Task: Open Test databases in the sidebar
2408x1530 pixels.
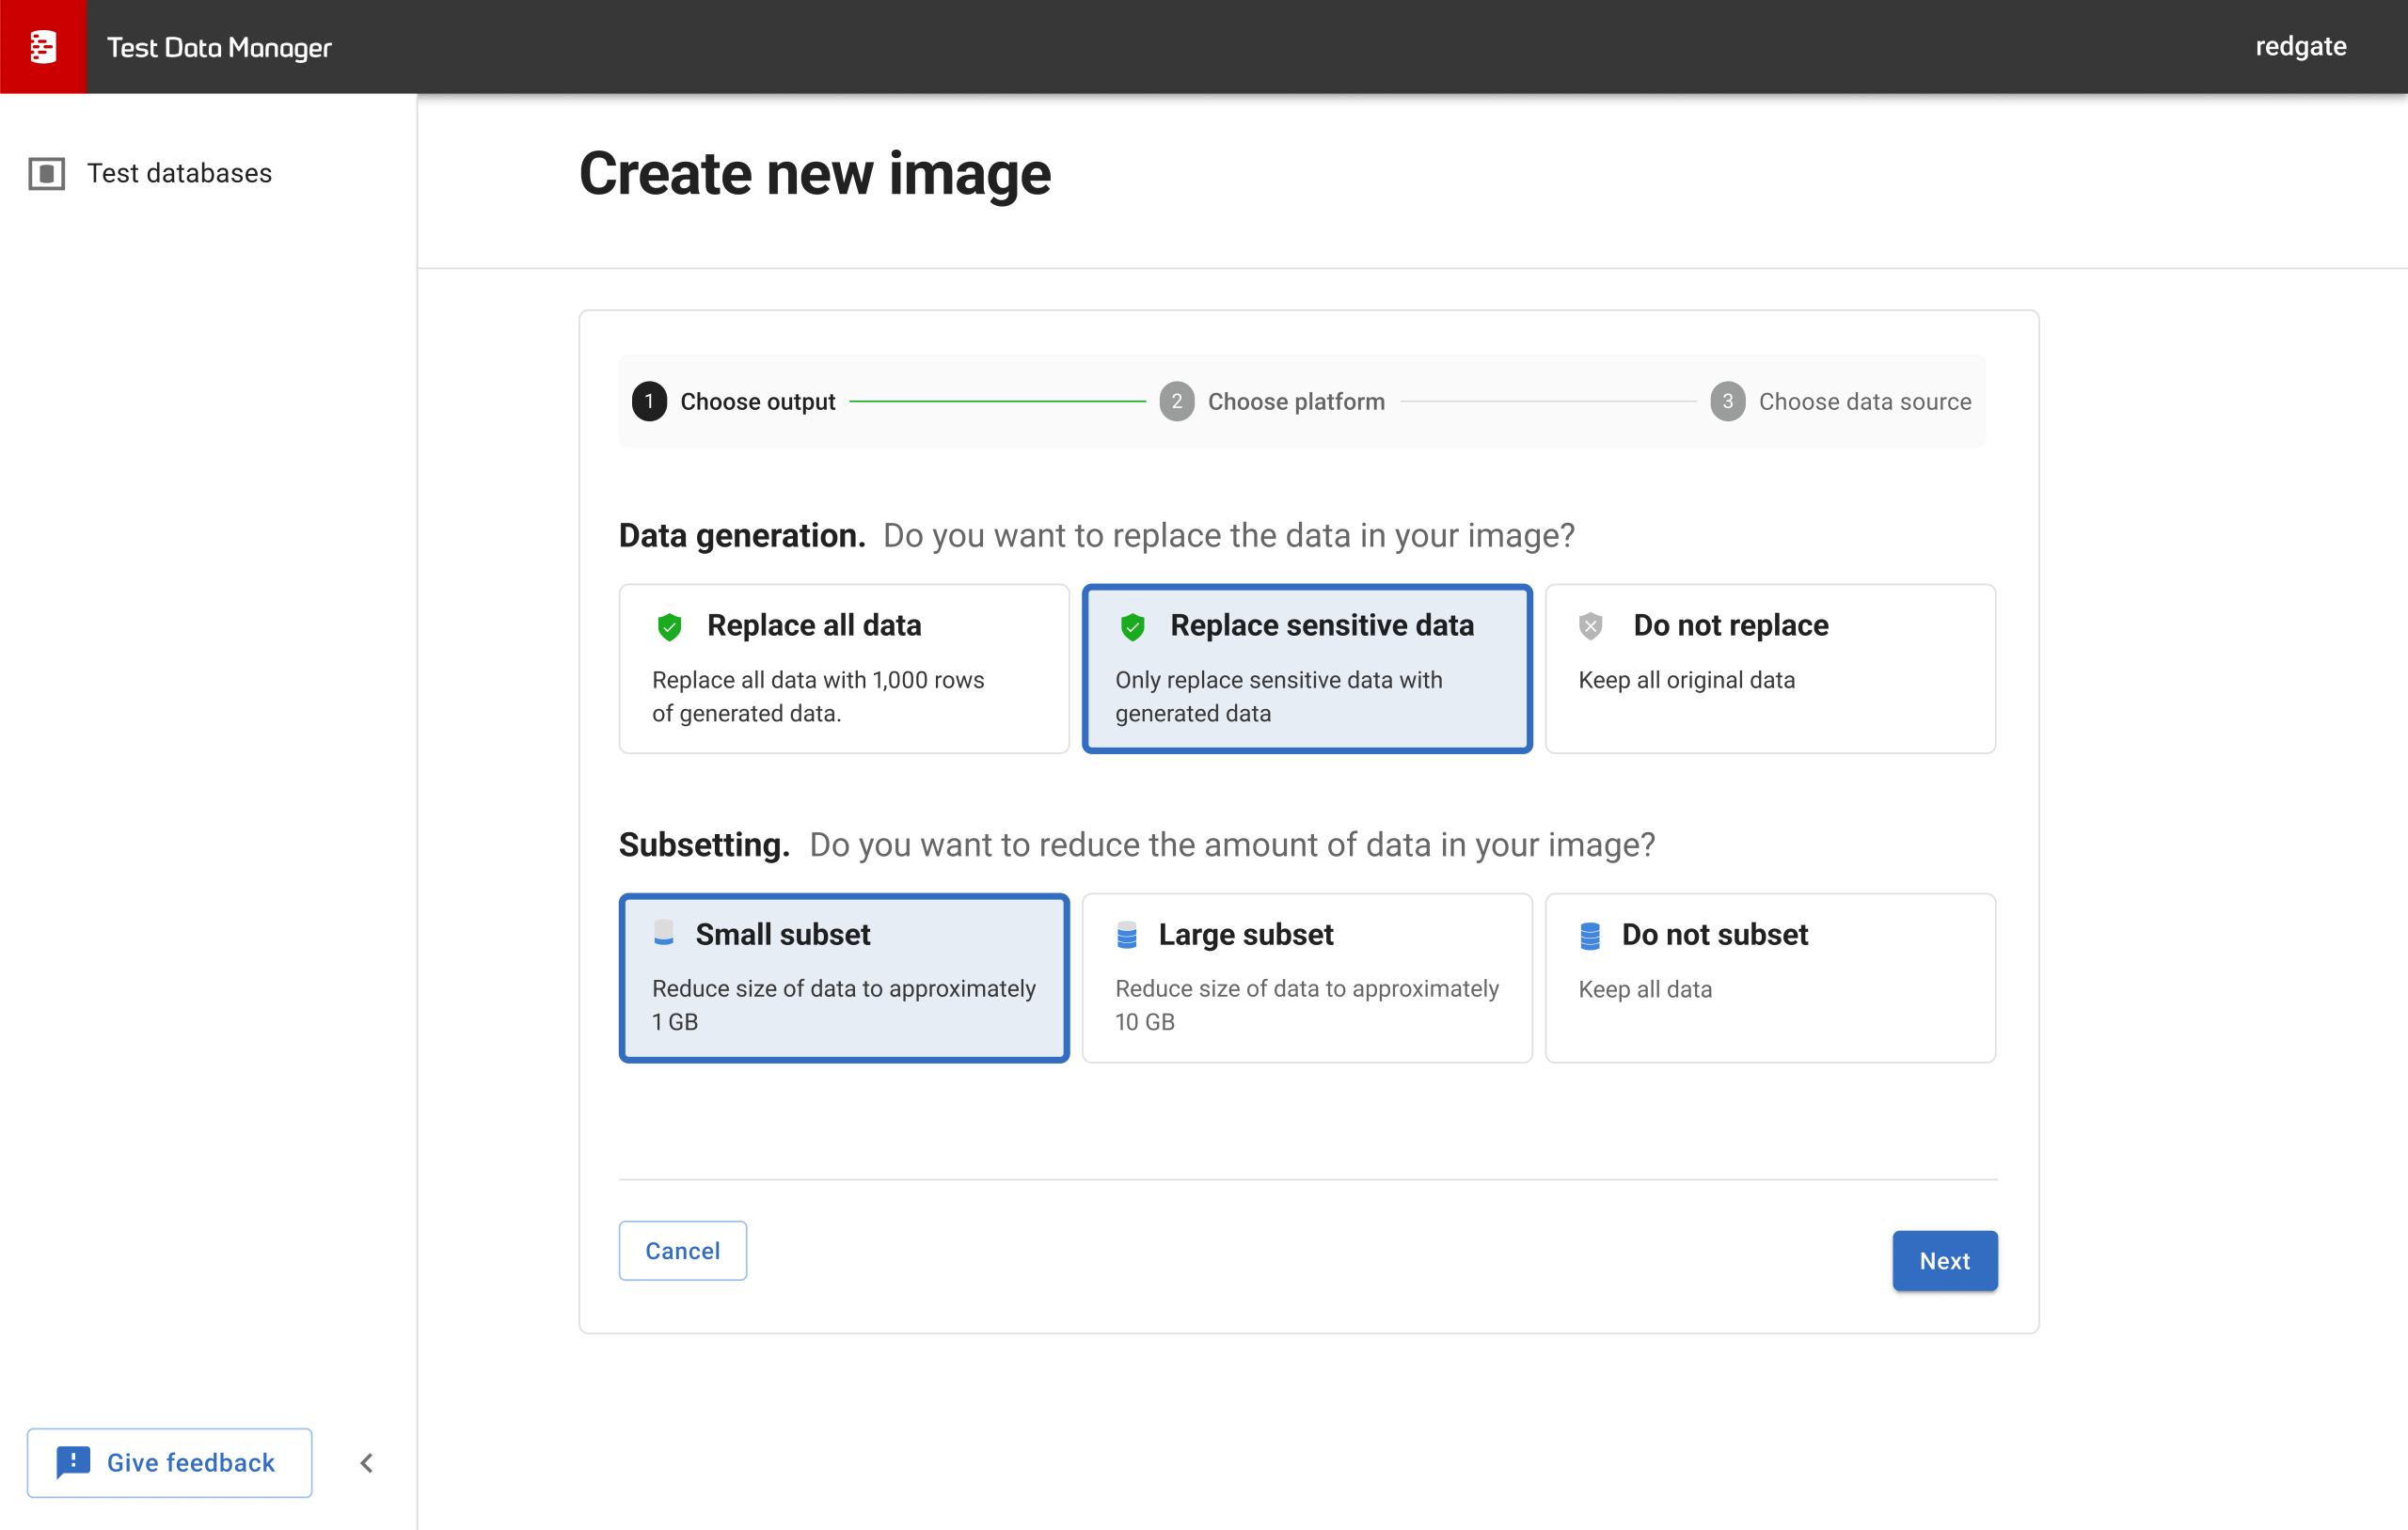Action: [x=150, y=173]
